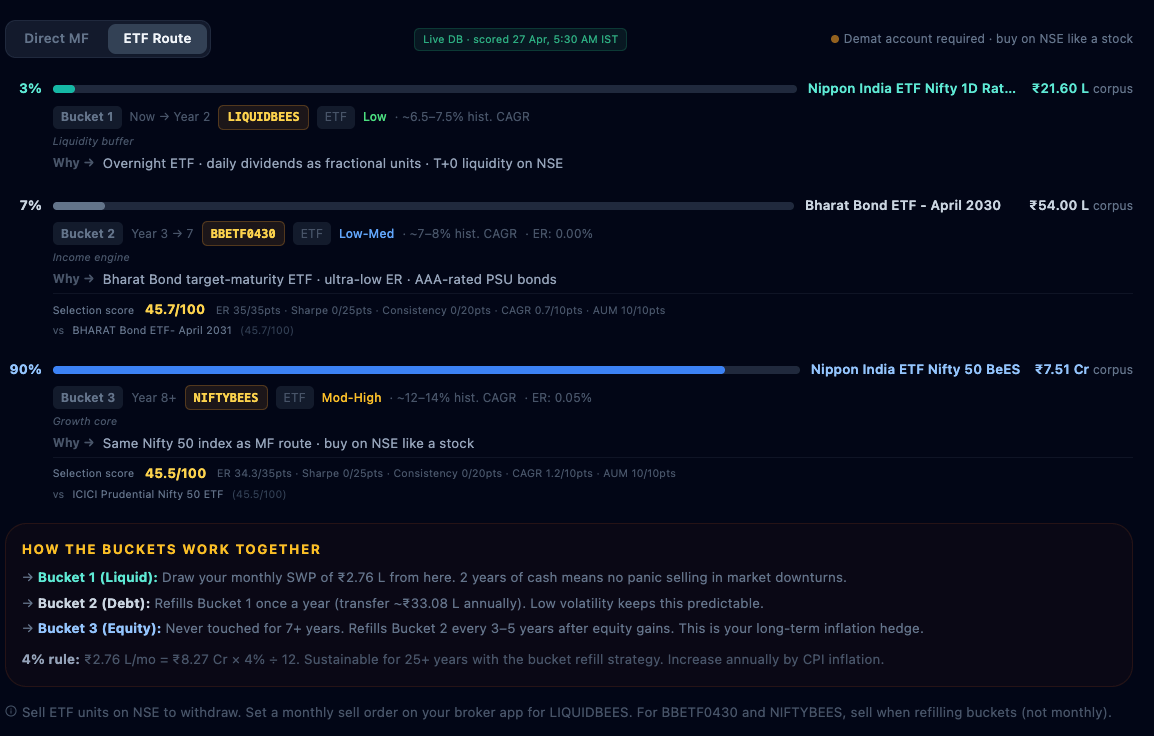Click the orange demat account indicator dot
Screen dimensions: 1154x736
[x=835, y=39]
